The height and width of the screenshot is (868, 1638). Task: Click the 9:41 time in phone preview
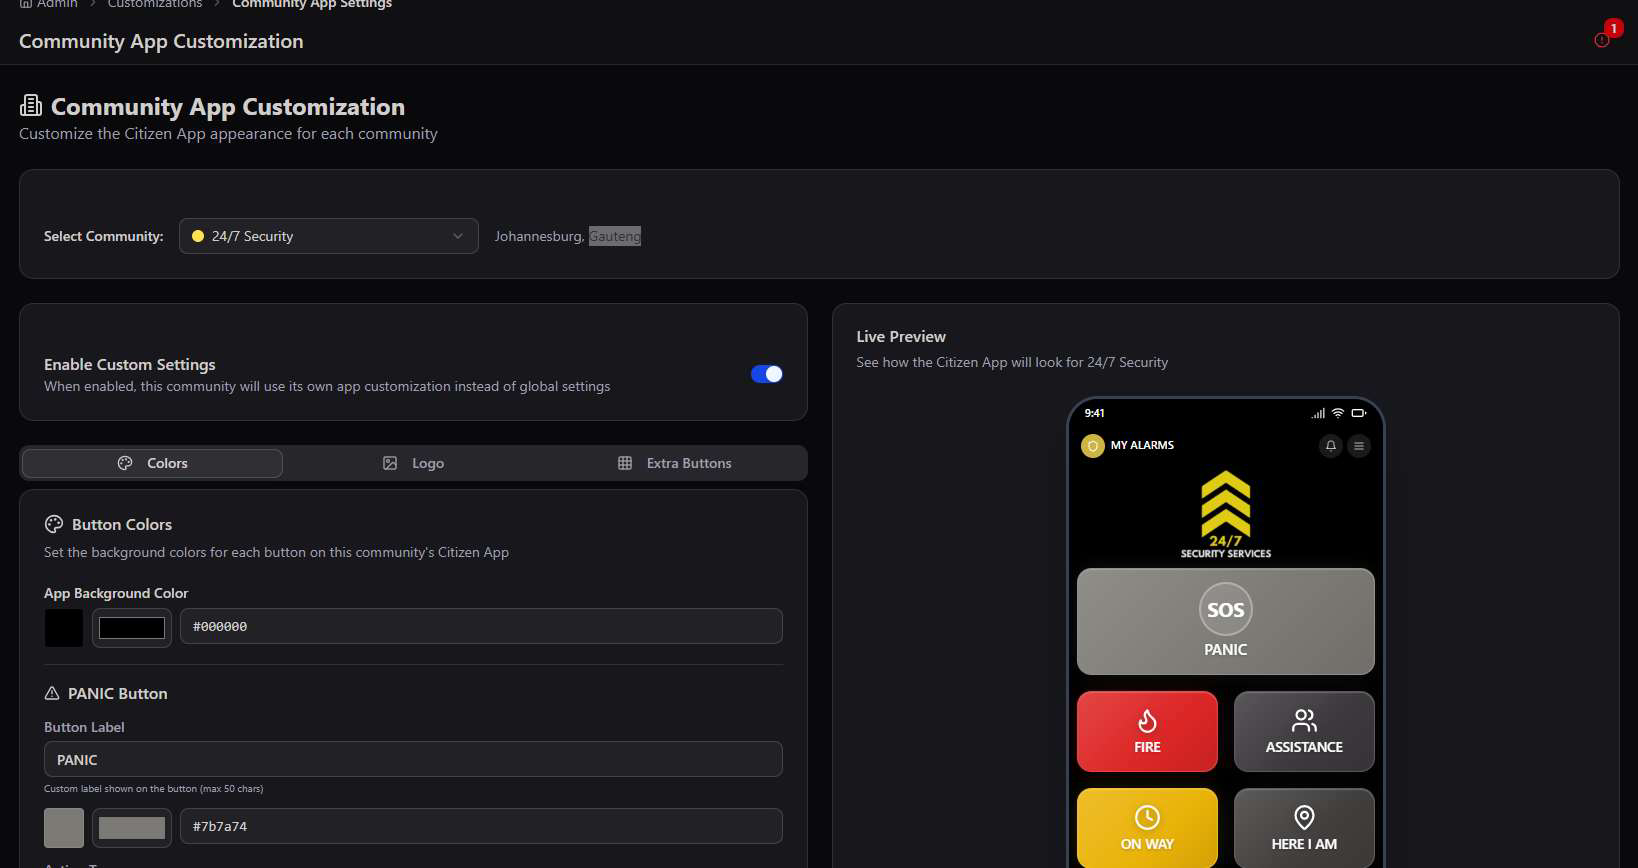click(x=1095, y=413)
